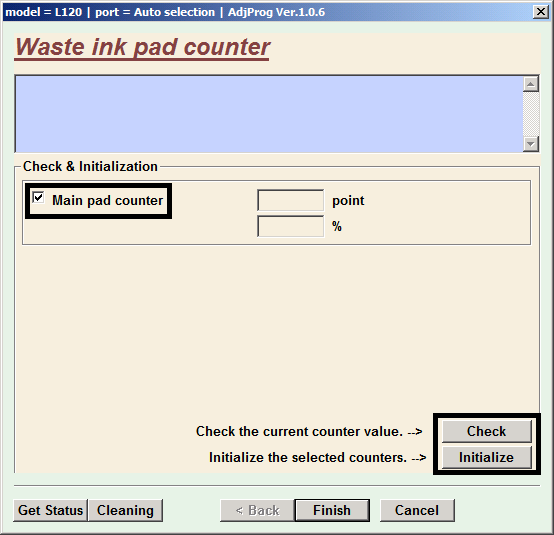Click the 'Check & Initialization' group label
Image resolution: width=554 pixels, height=535 pixels.
pos(90,166)
